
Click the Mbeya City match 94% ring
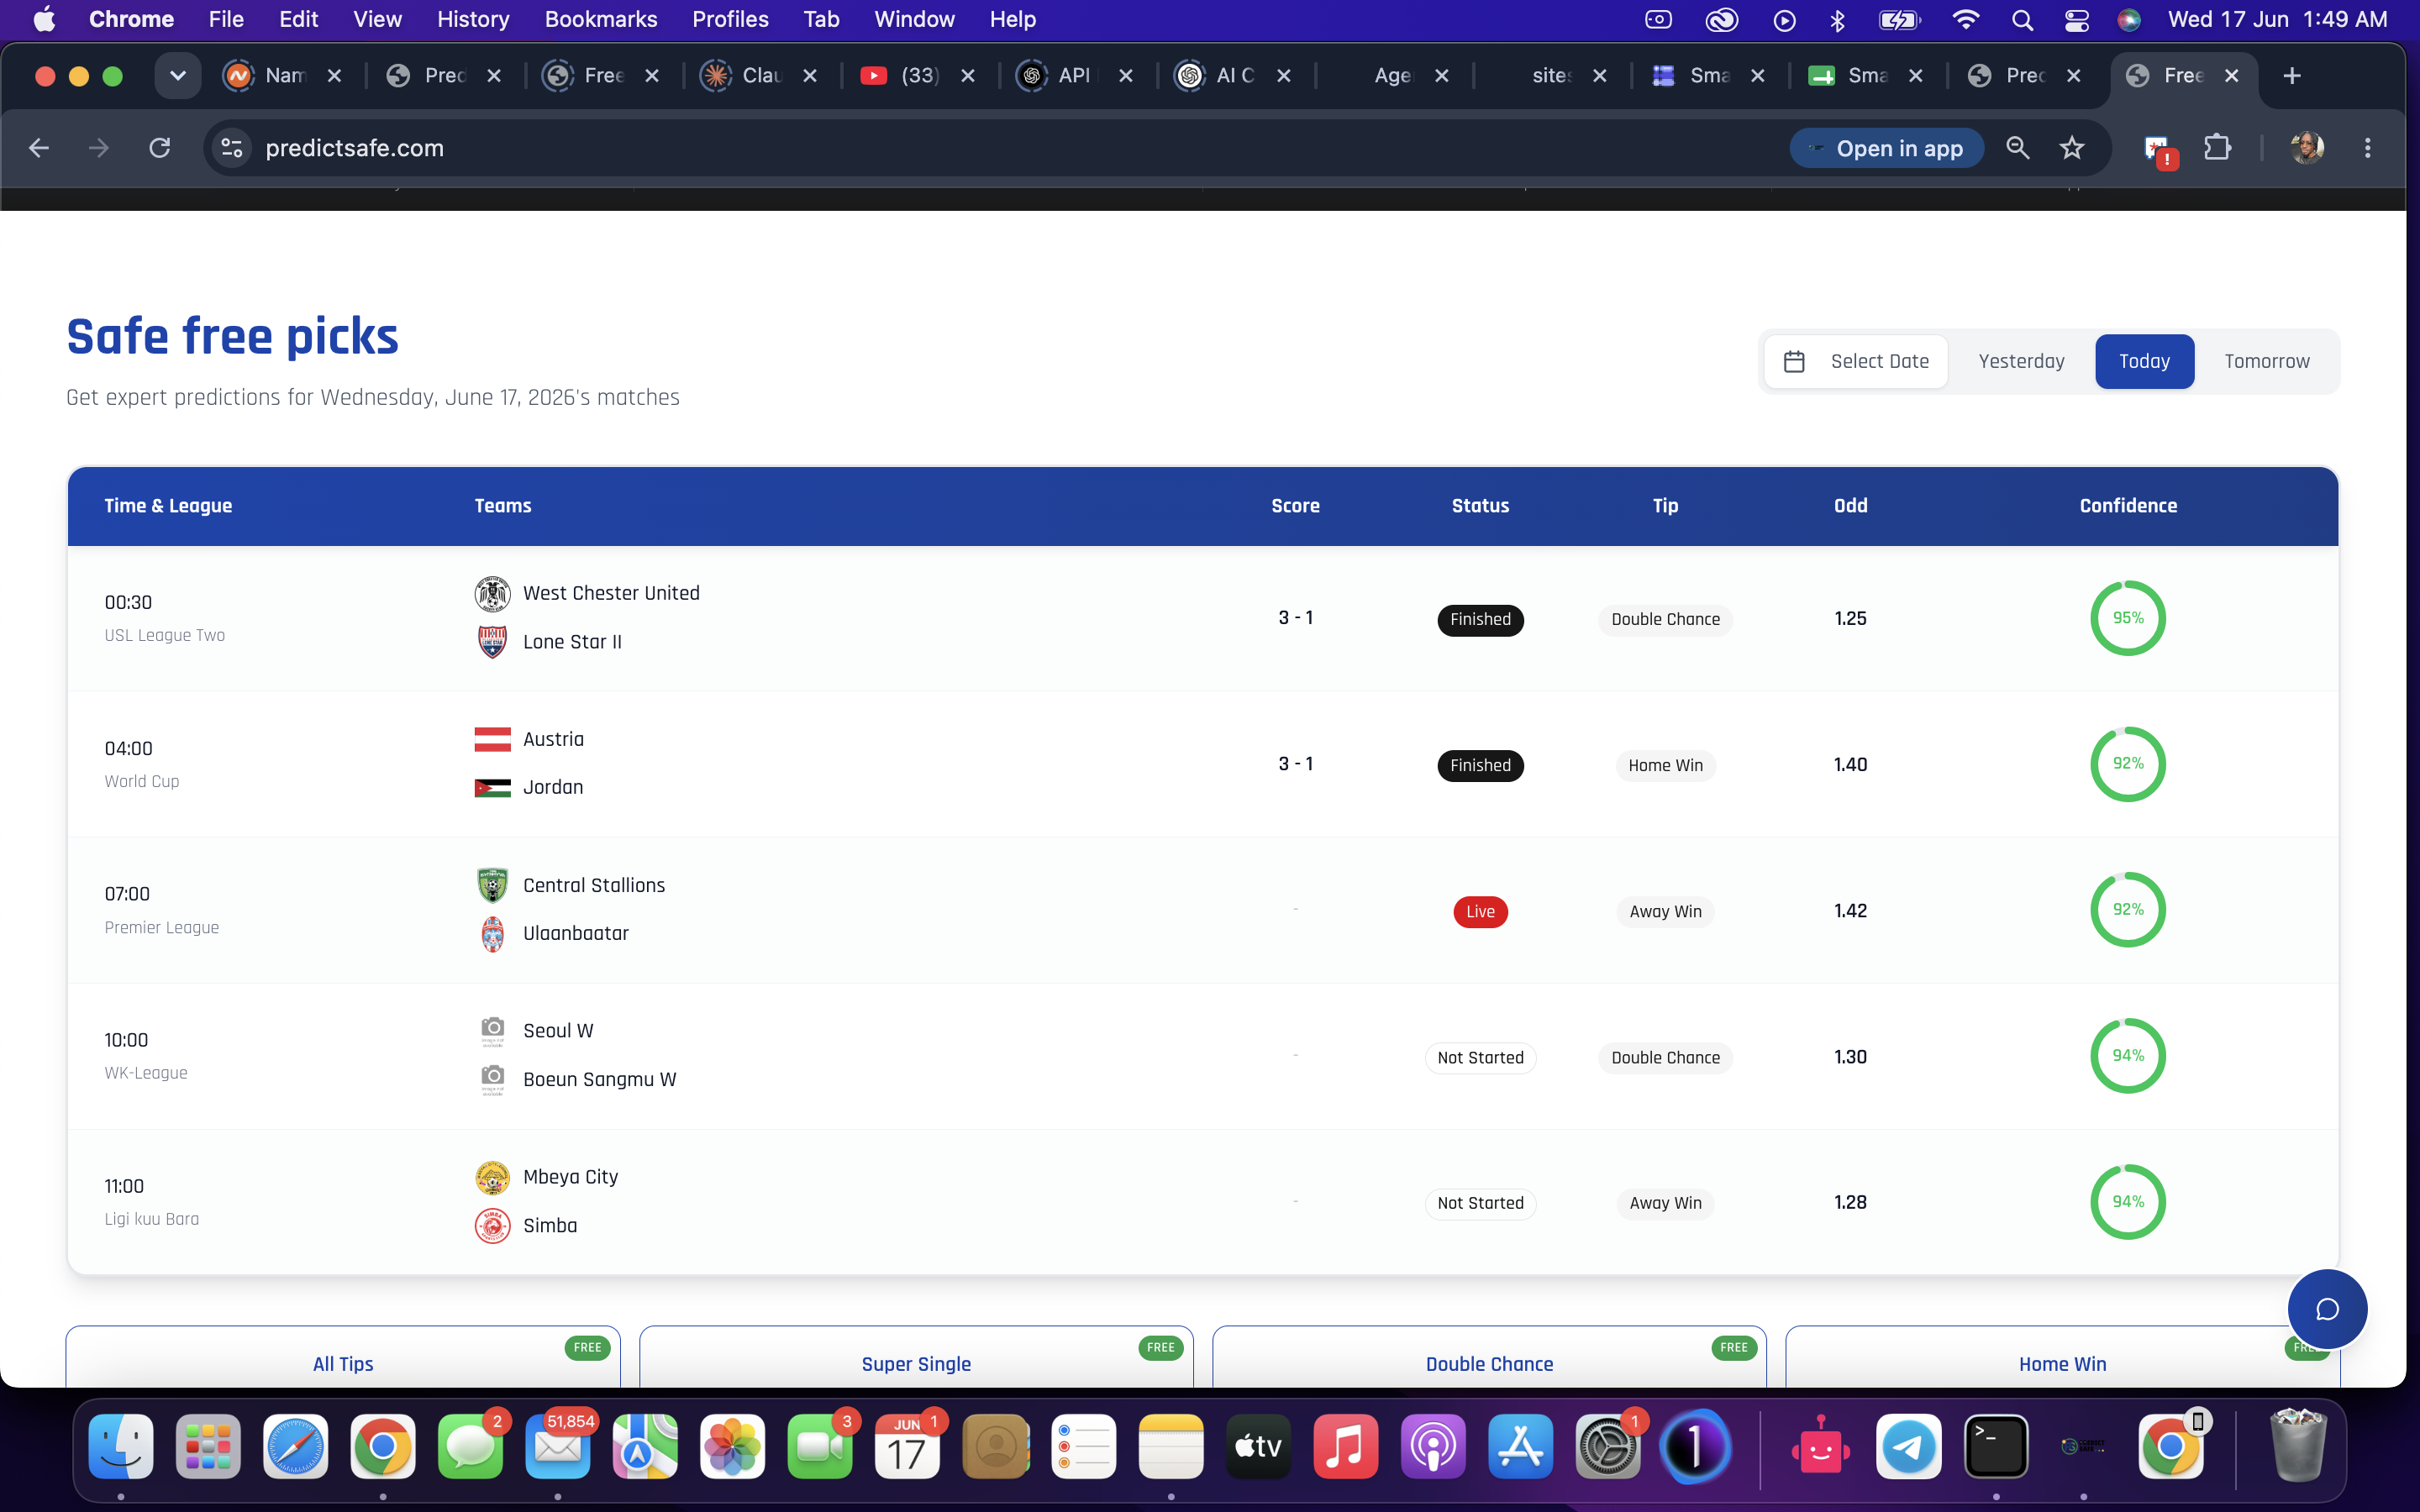pyautogui.click(x=2128, y=1202)
